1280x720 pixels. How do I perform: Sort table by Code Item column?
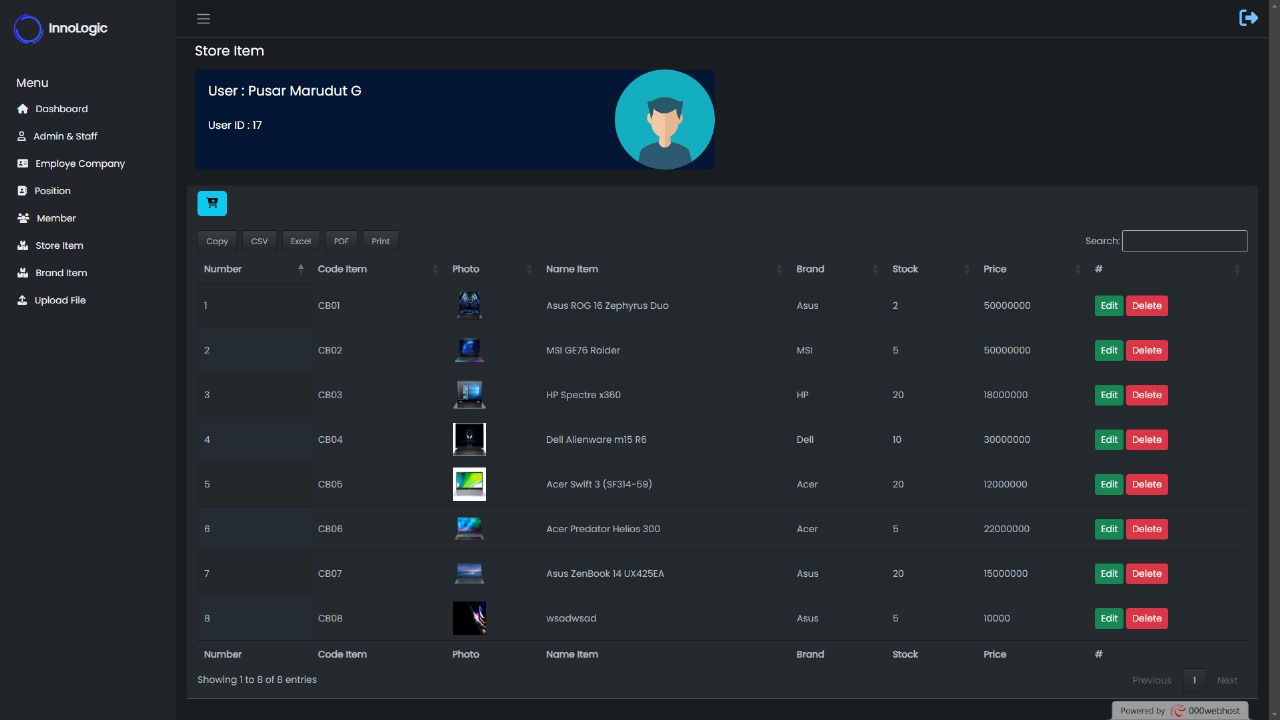(x=378, y=269)
